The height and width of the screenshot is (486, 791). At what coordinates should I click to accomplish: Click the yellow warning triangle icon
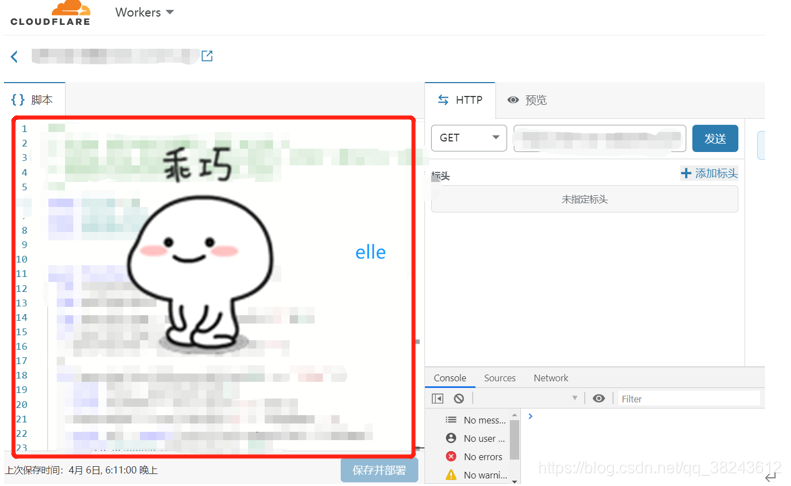[451, 475]
